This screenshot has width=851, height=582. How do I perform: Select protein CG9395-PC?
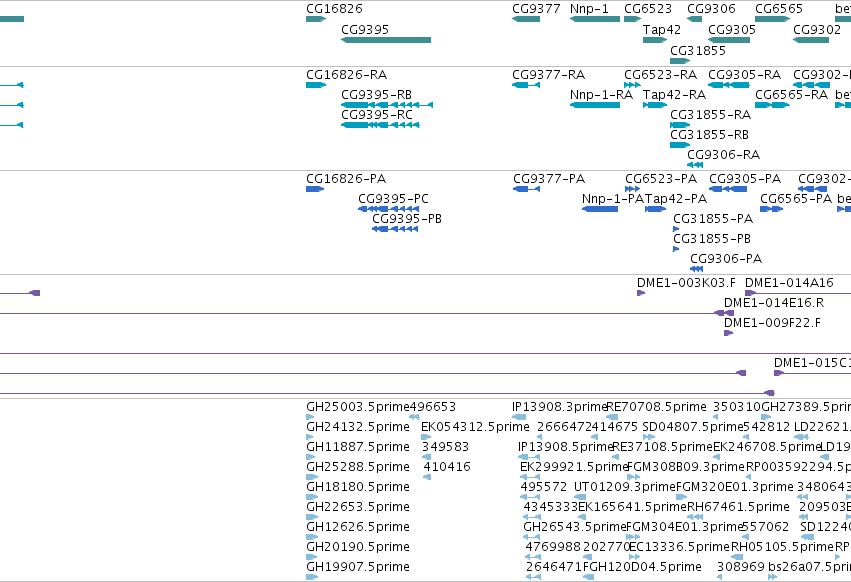(x=389, y=209)
